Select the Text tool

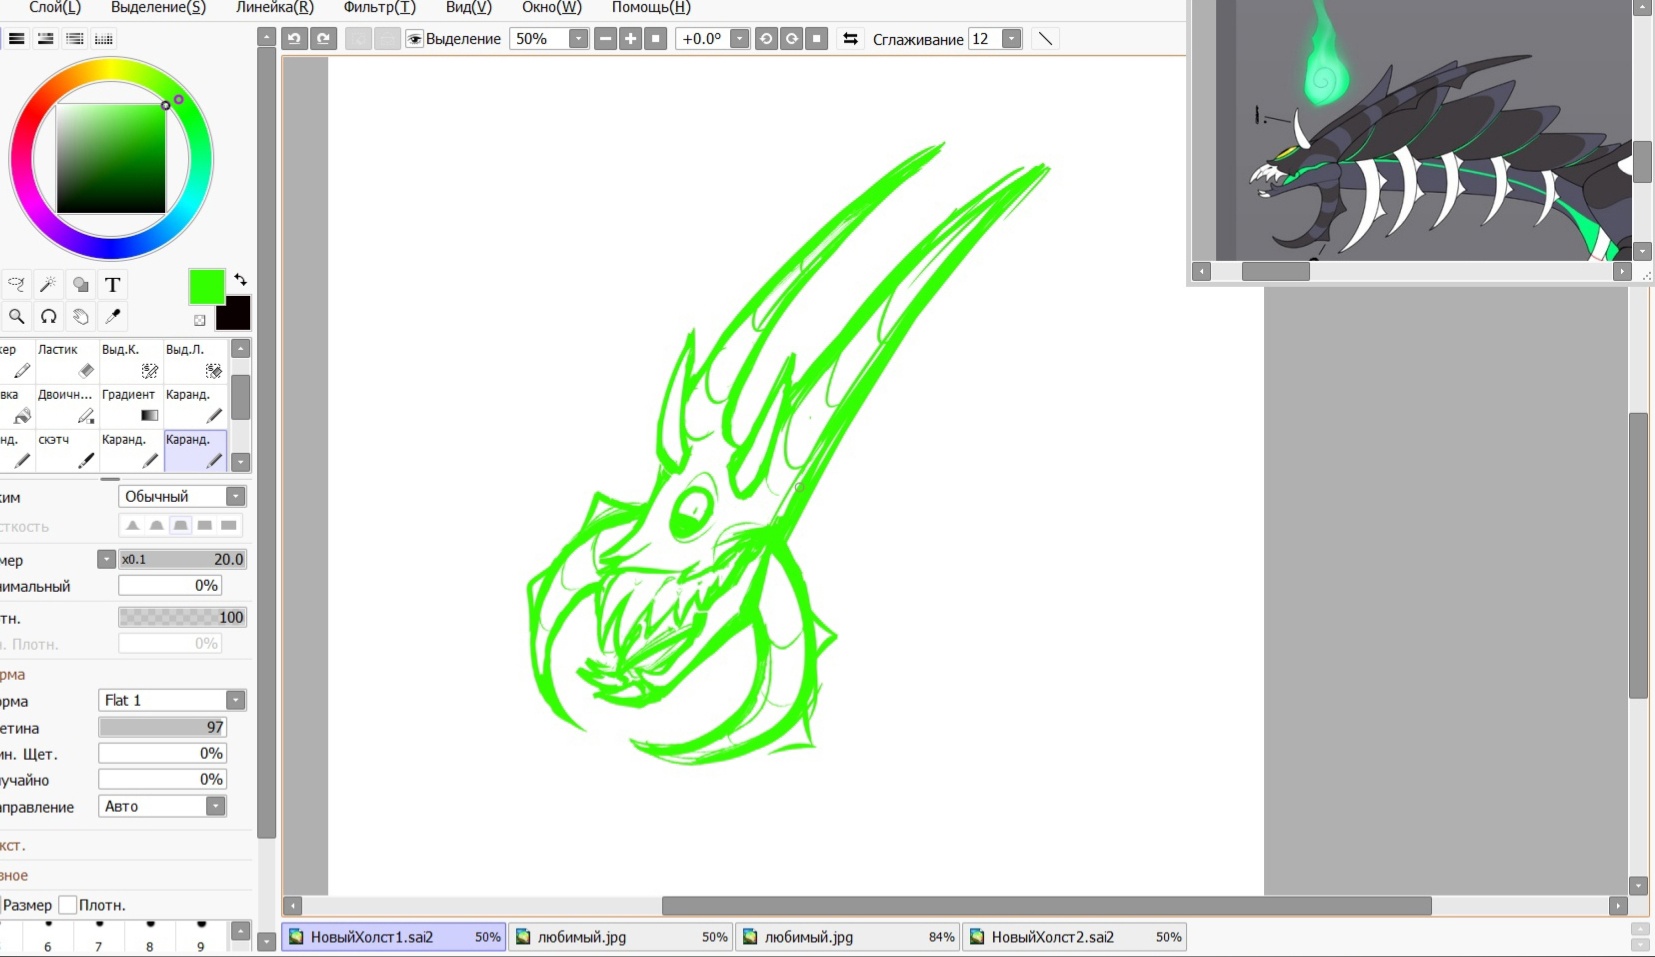(x=112, y=285)
